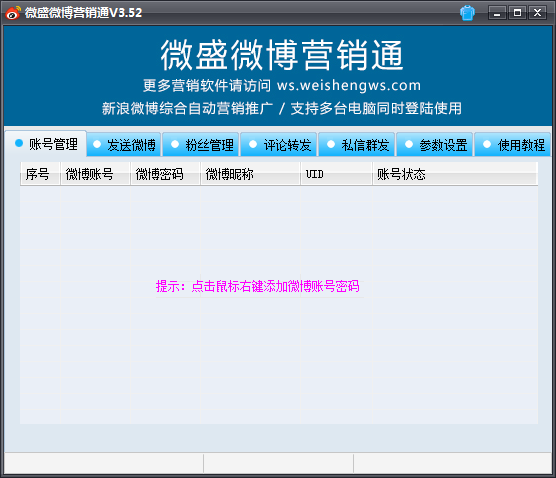Image resolution: width=556 pixels, height=478 pixels.
Task: Click the UID column header
Action: (x=337, y=174)
